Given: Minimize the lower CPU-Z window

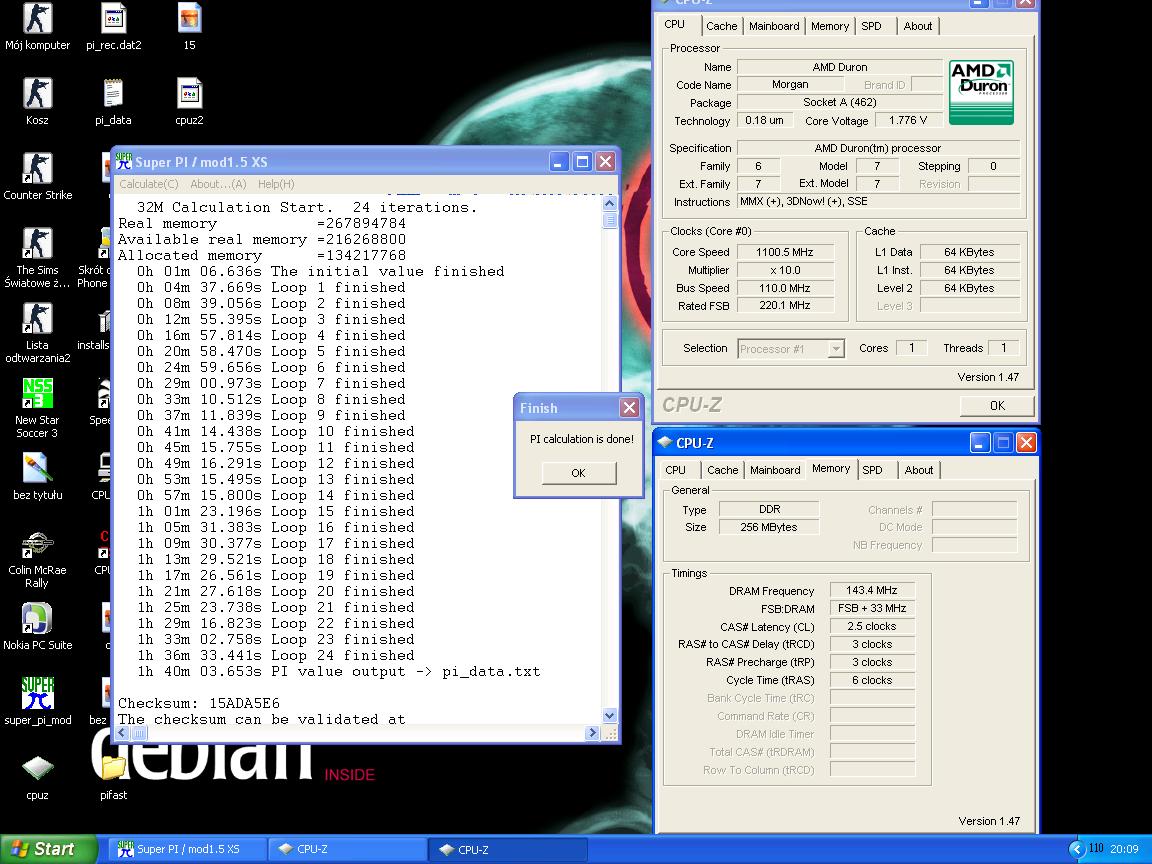Looking at the screenshot, I should coord(979,442).
